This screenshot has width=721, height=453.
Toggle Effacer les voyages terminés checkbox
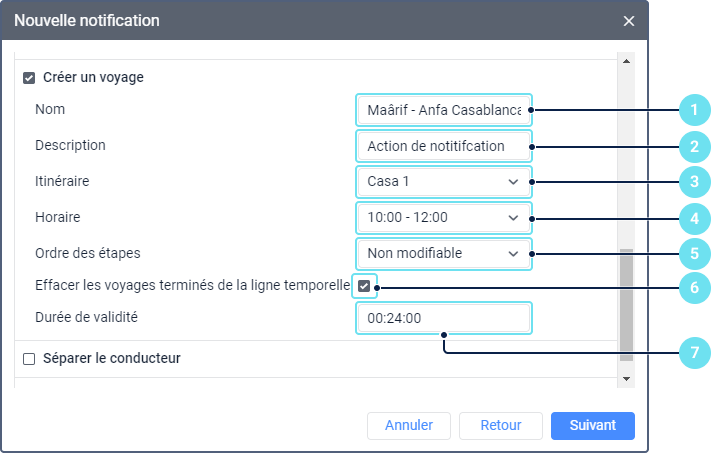[364, 286]
